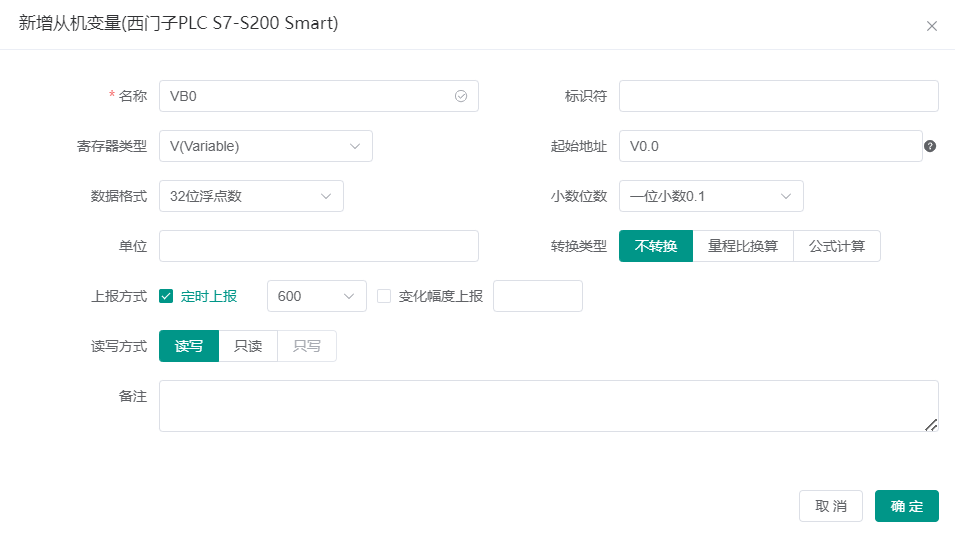
Task: Click the empty 单位 input field
Action: point(319,246)
